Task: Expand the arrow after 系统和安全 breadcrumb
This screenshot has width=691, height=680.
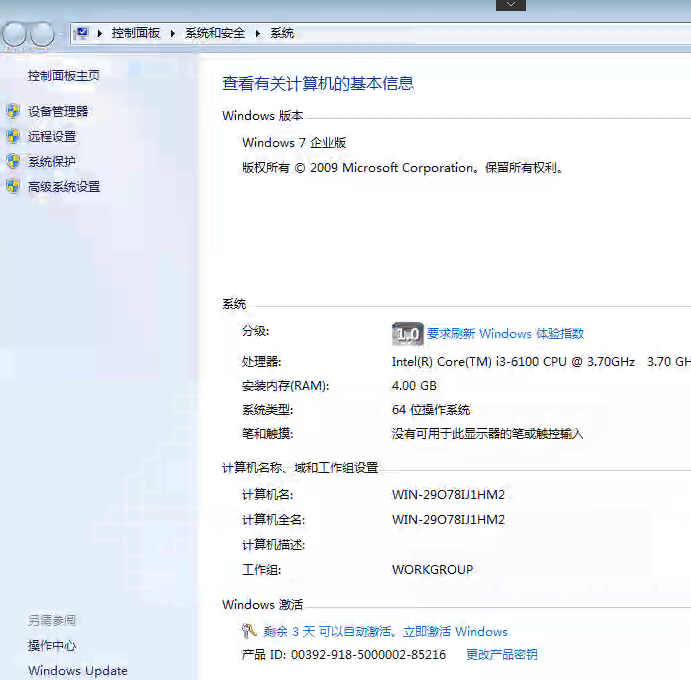Action: pyautogui.click(x=258, y=33)
